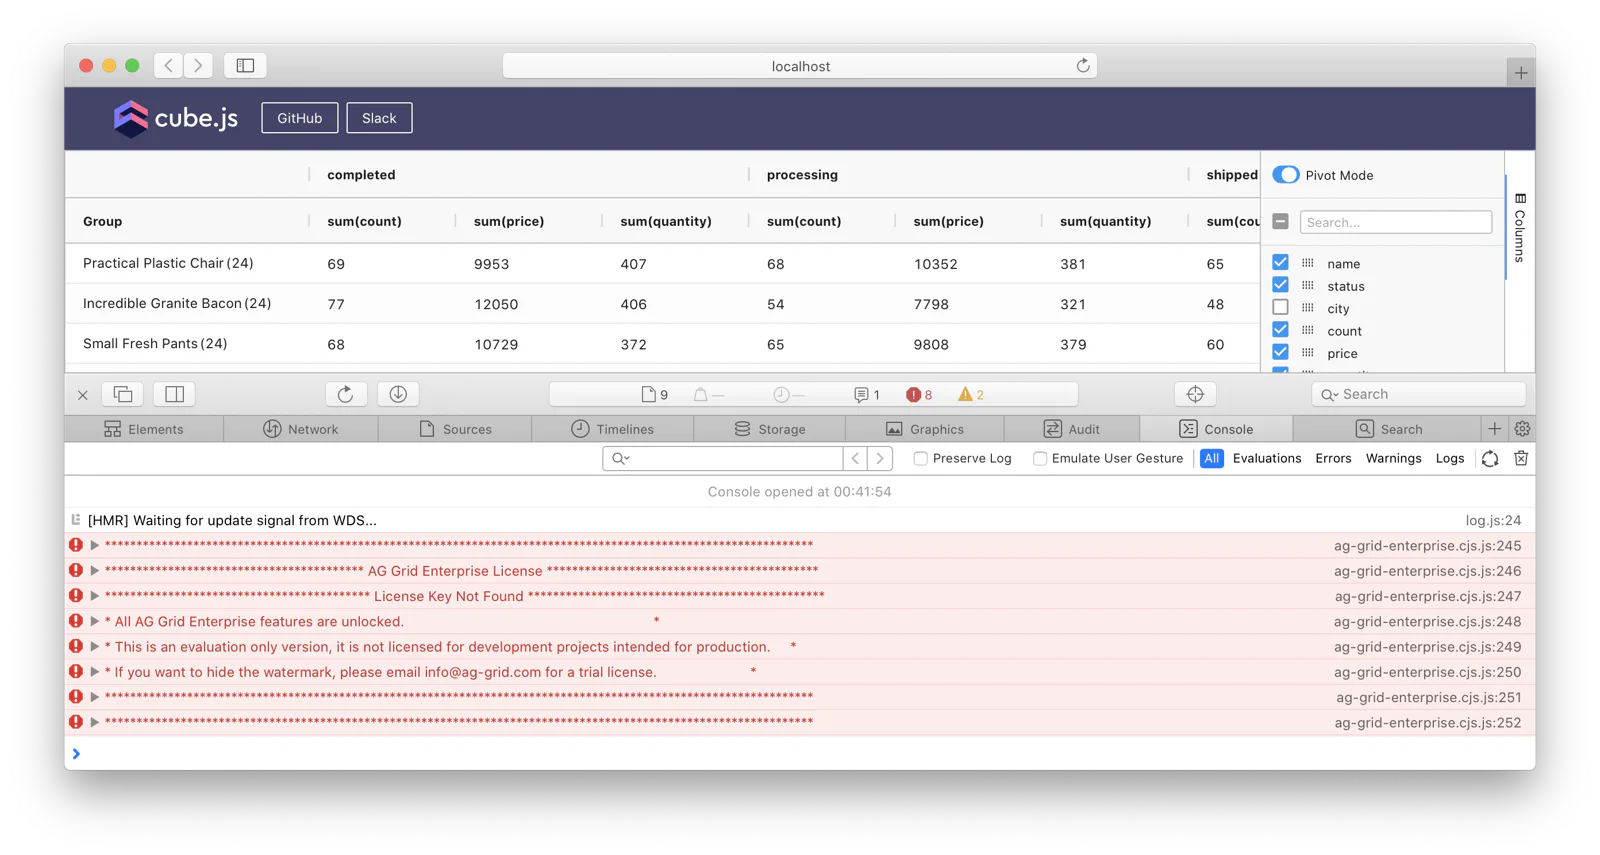
Task: Go forward with the browser forward arrow
Action: pos(198,66)
